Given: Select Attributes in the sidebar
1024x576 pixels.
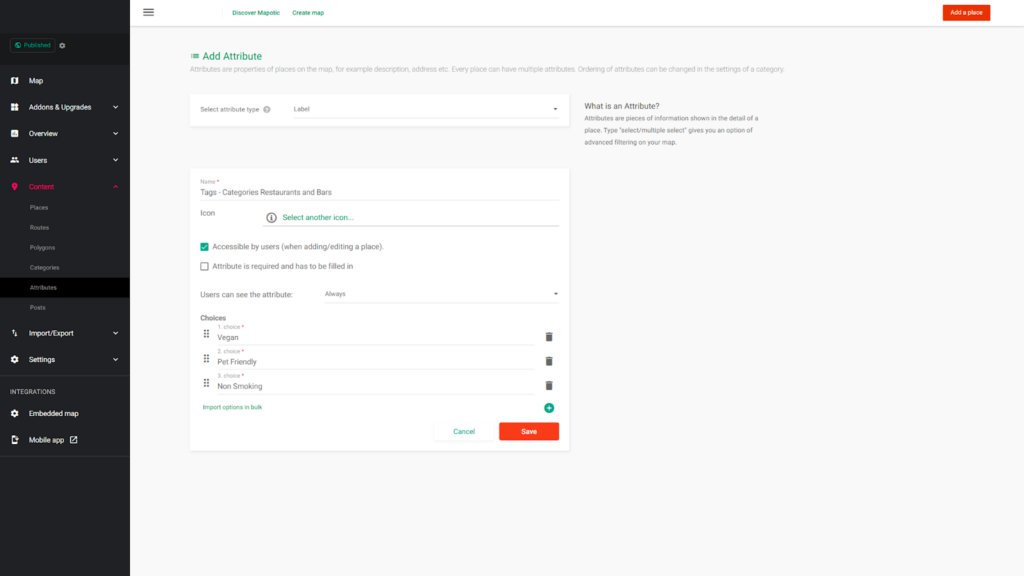Looking at the screenshot, I should (x=43, y=287).
